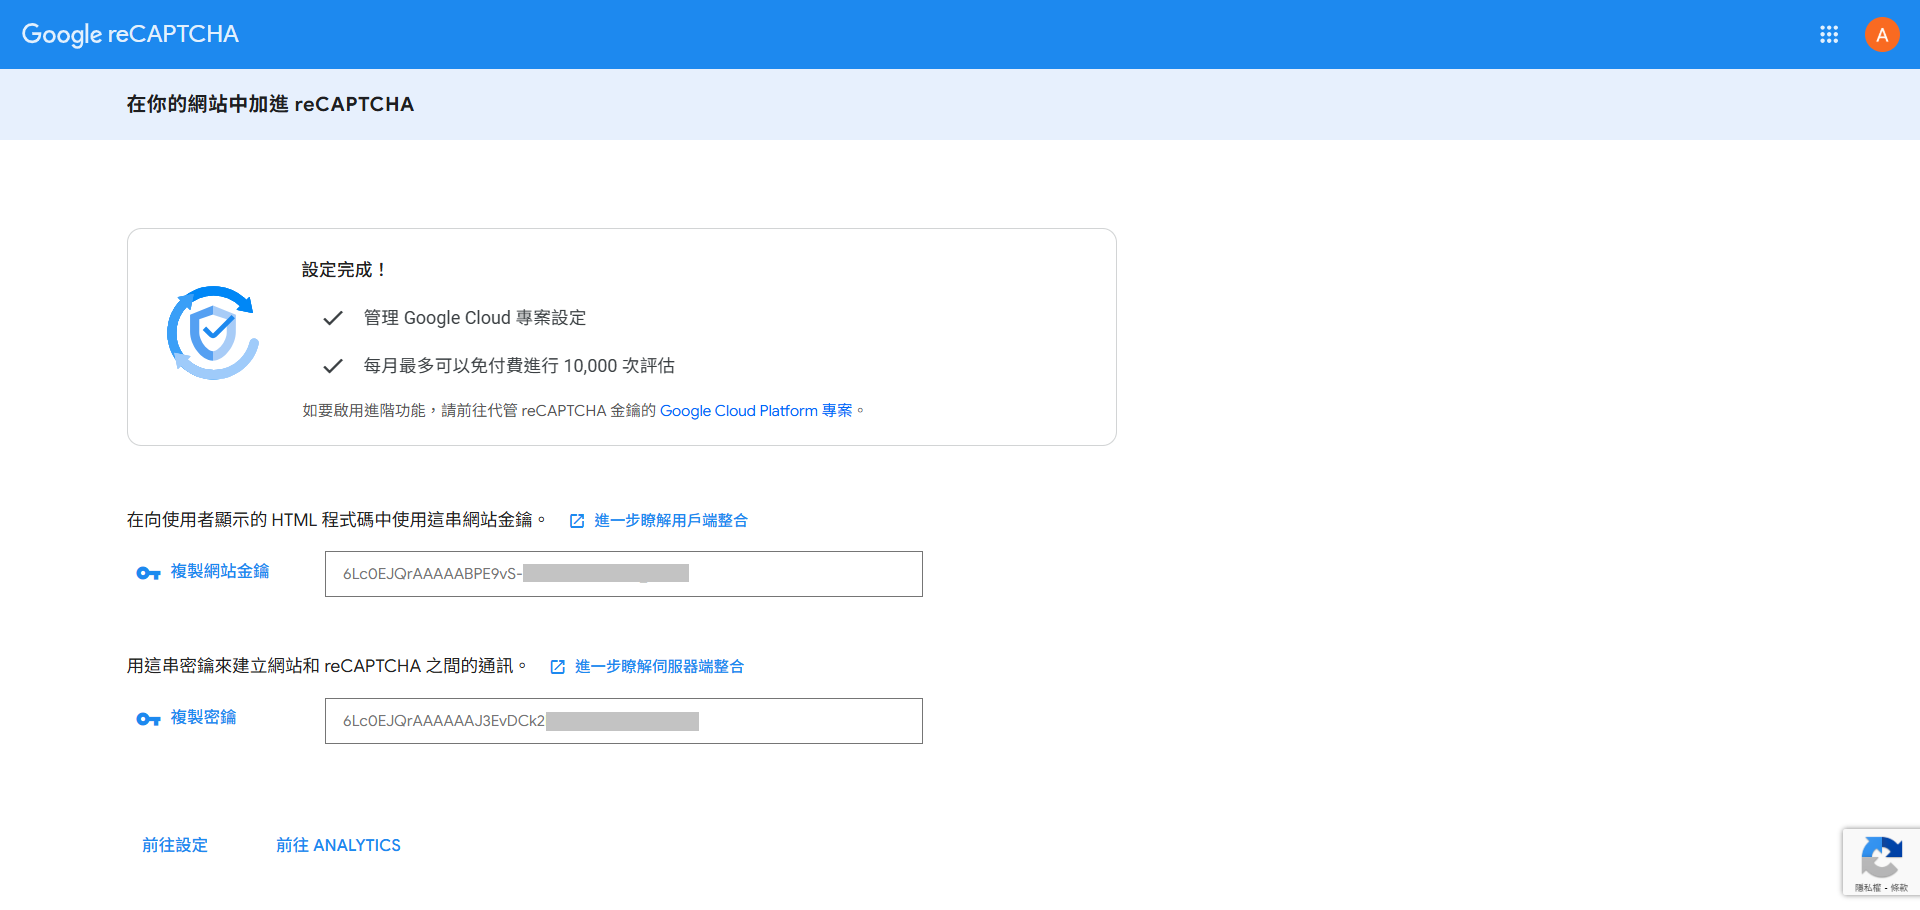Screen dimensions: 1920x910
Task: Open the Google Cloud Platform 專案 link
Action: click(x=756, y=411)
